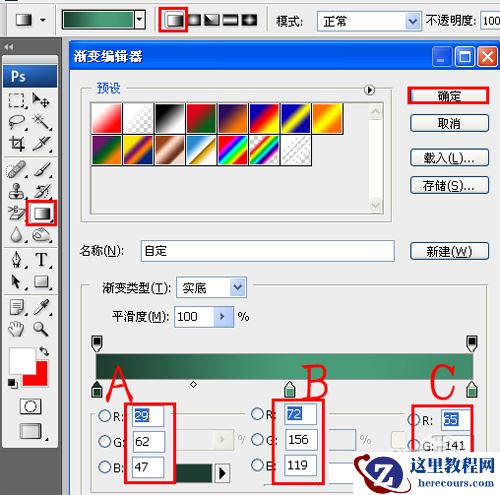Select the Brush tool
500x495 pixels.
point(42,169)
